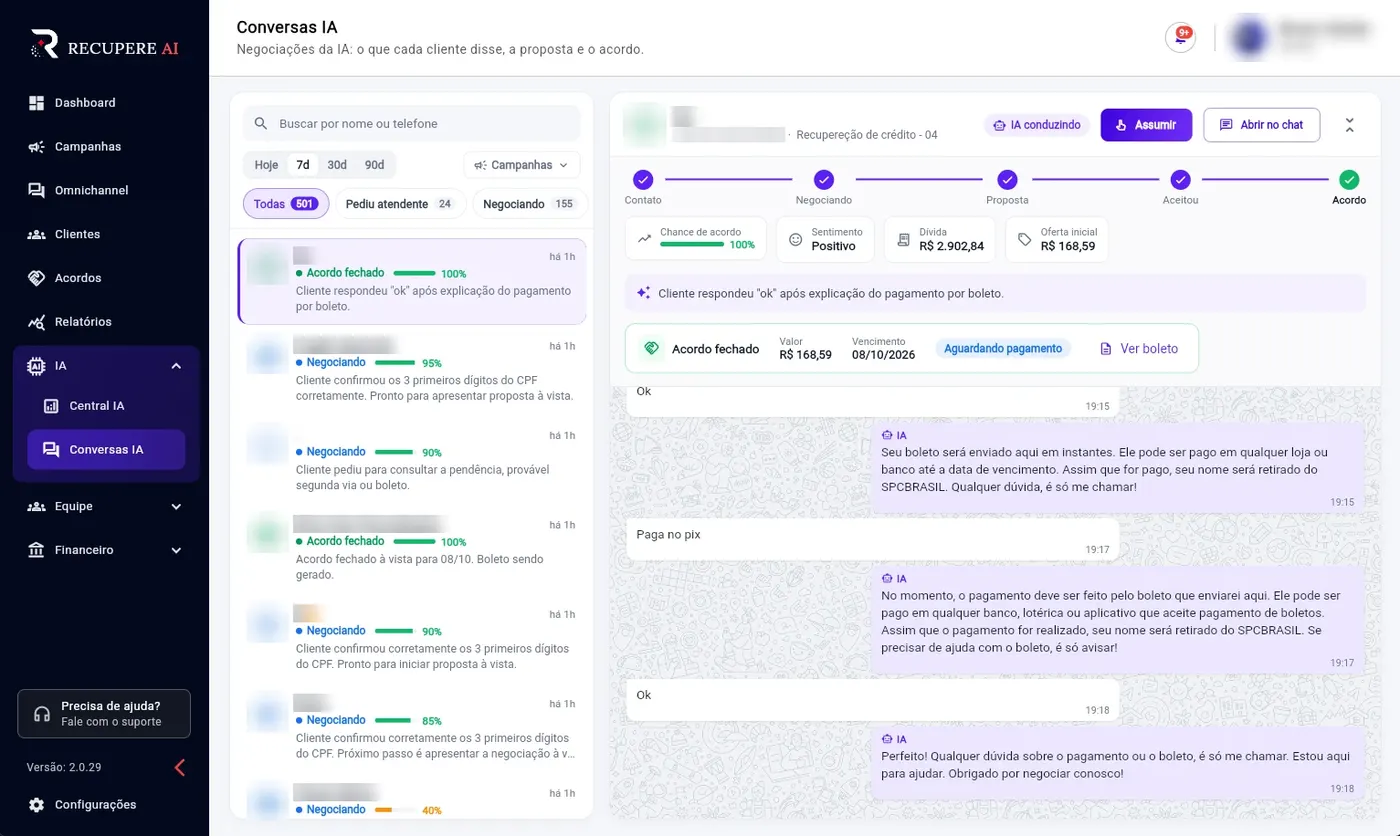Click the red sidebar collapse arrow
The image size is (1400, 836).
pyautogui.click(x=180, y=768)
